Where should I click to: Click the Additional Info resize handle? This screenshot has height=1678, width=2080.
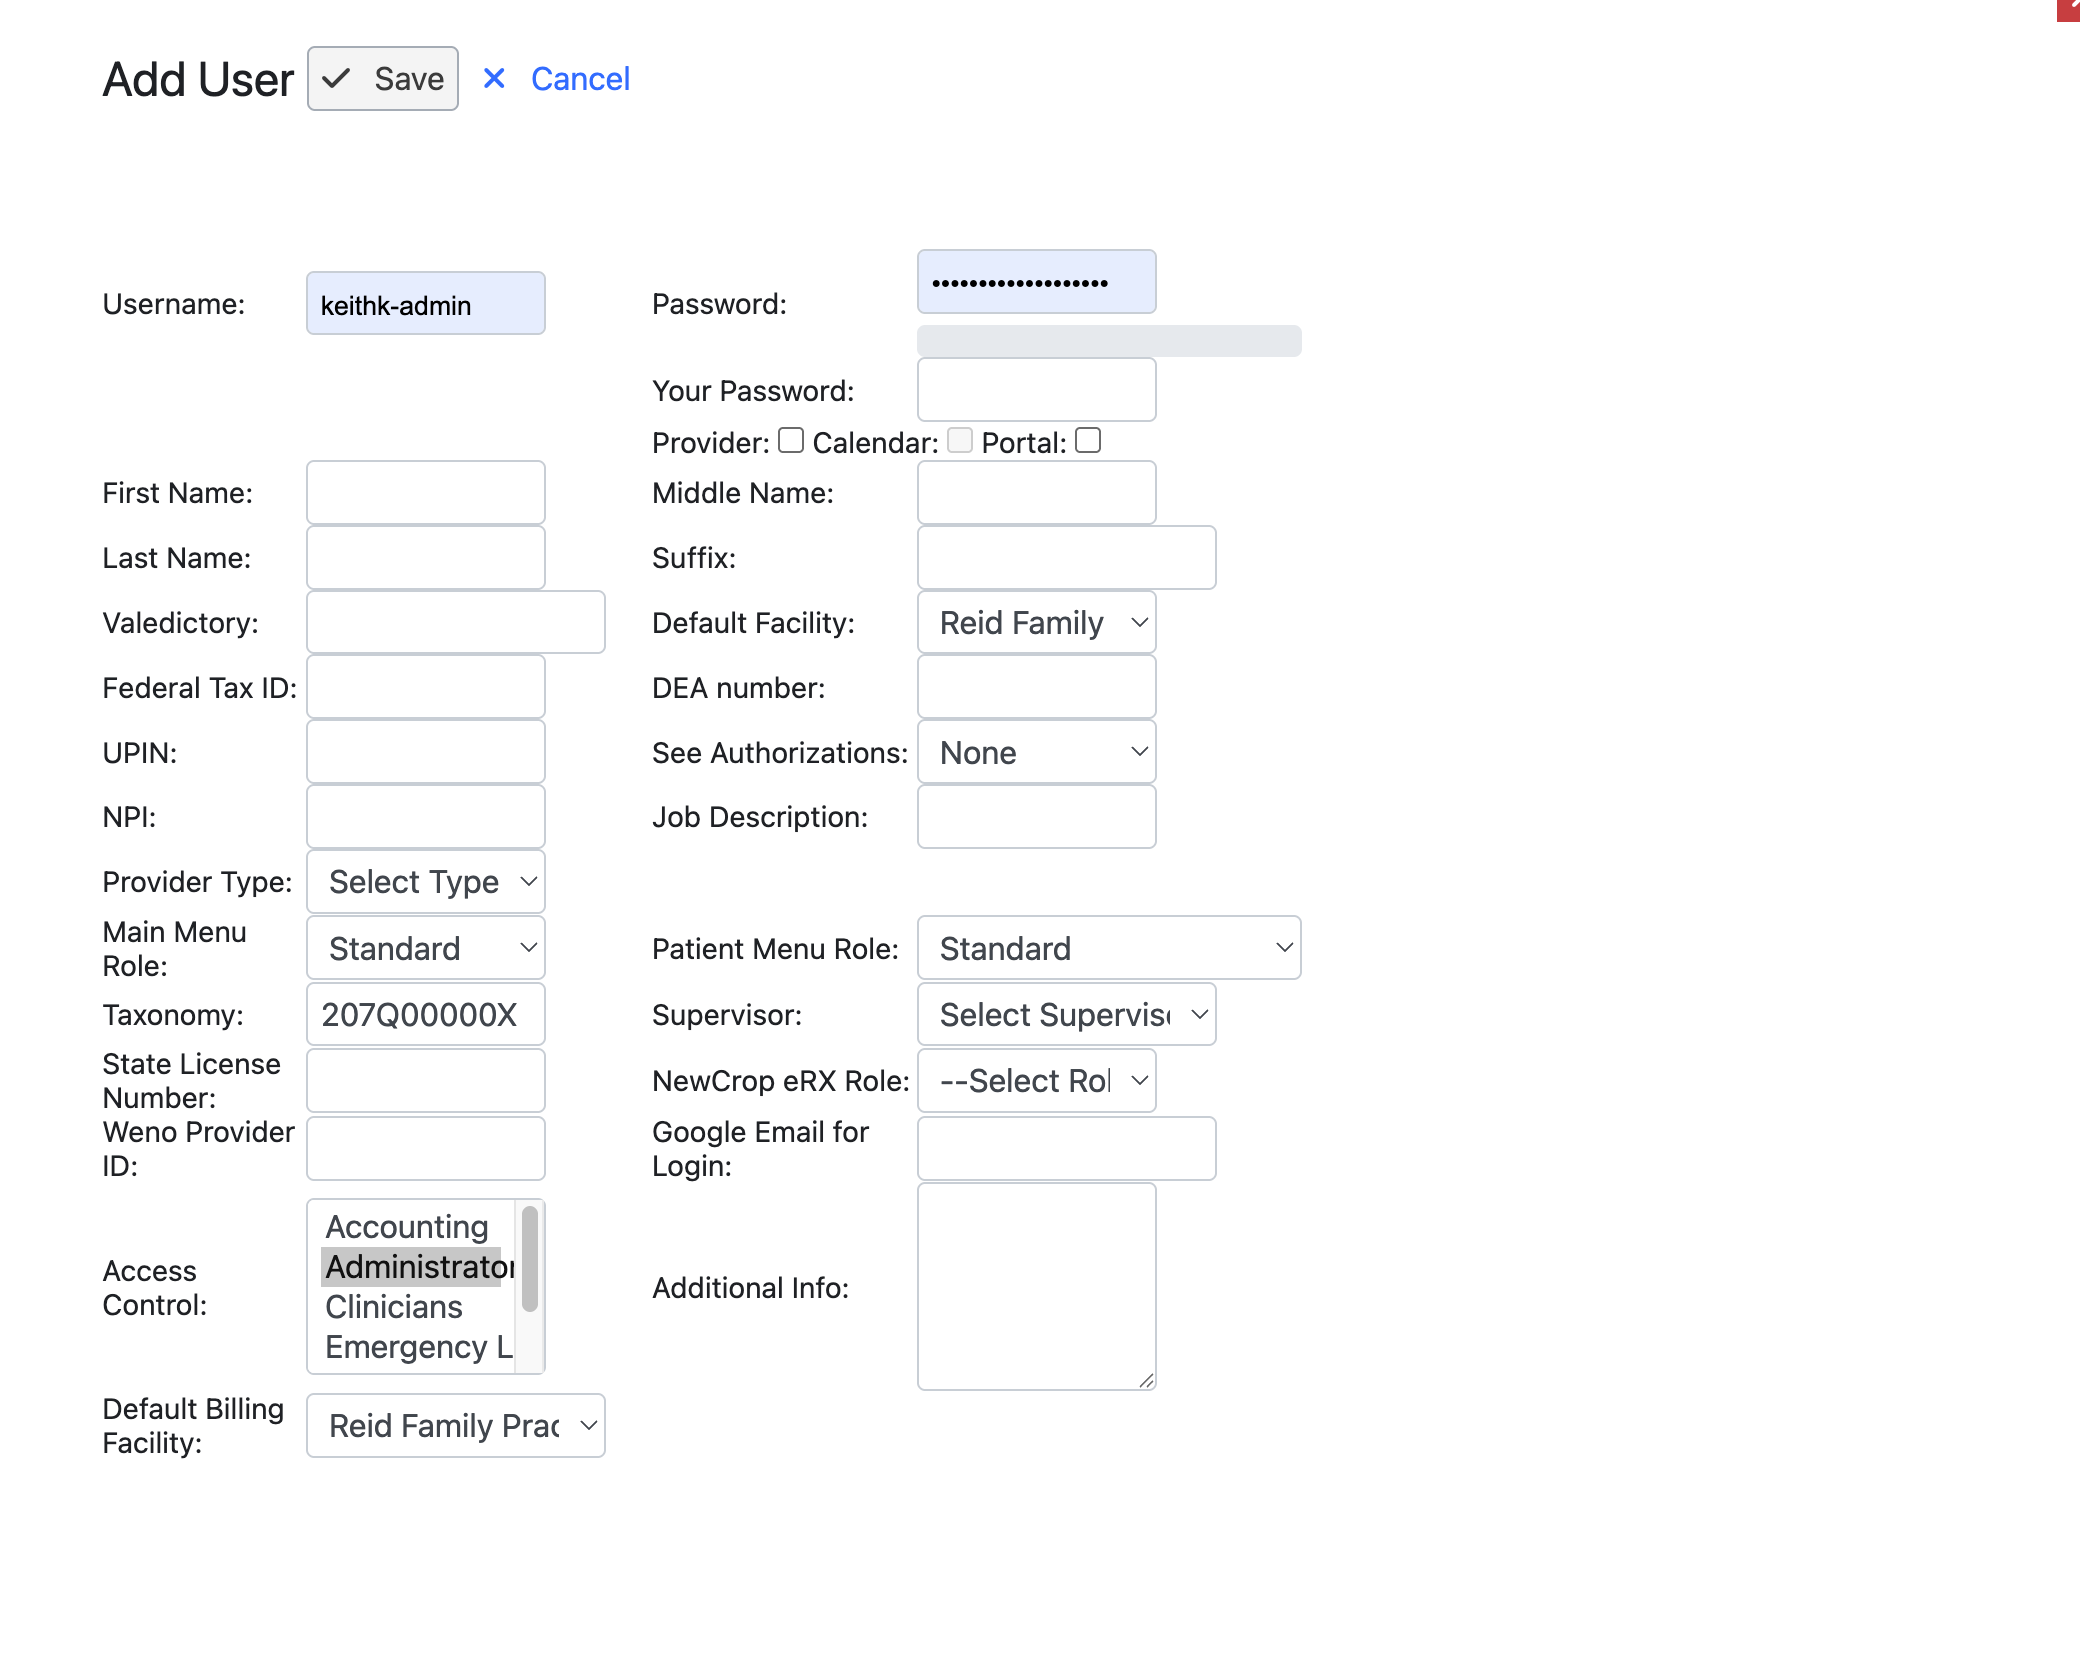(x=1146, y=1380)
